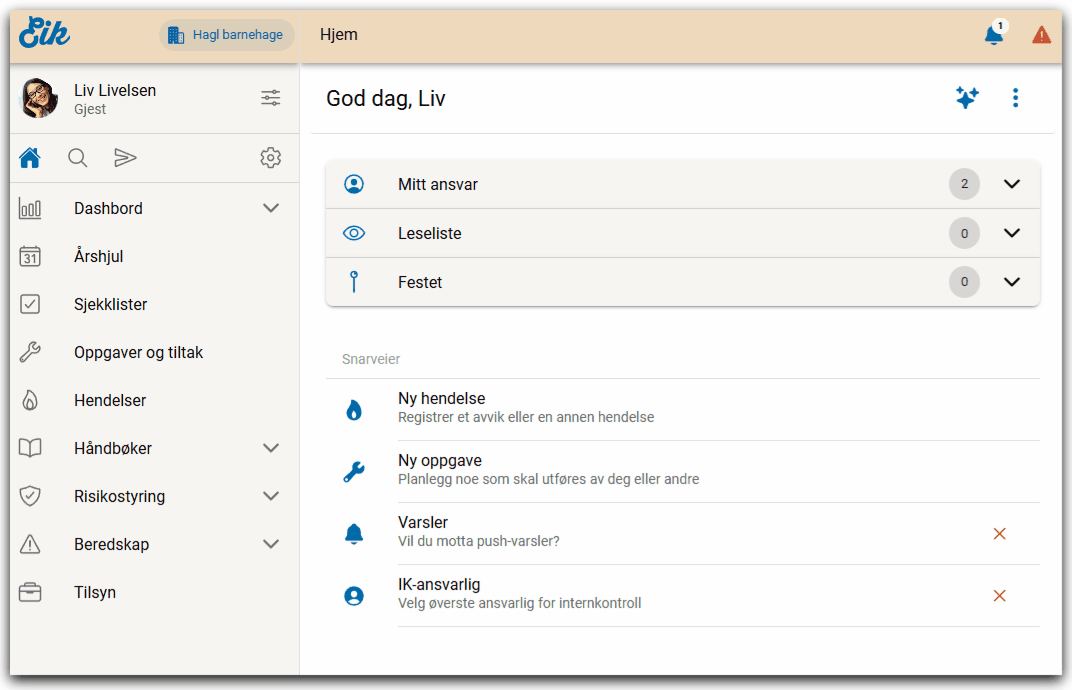Dismiss the IK-ansvarlig shortcut
The image size is (1072, 690).
[999, 596]
